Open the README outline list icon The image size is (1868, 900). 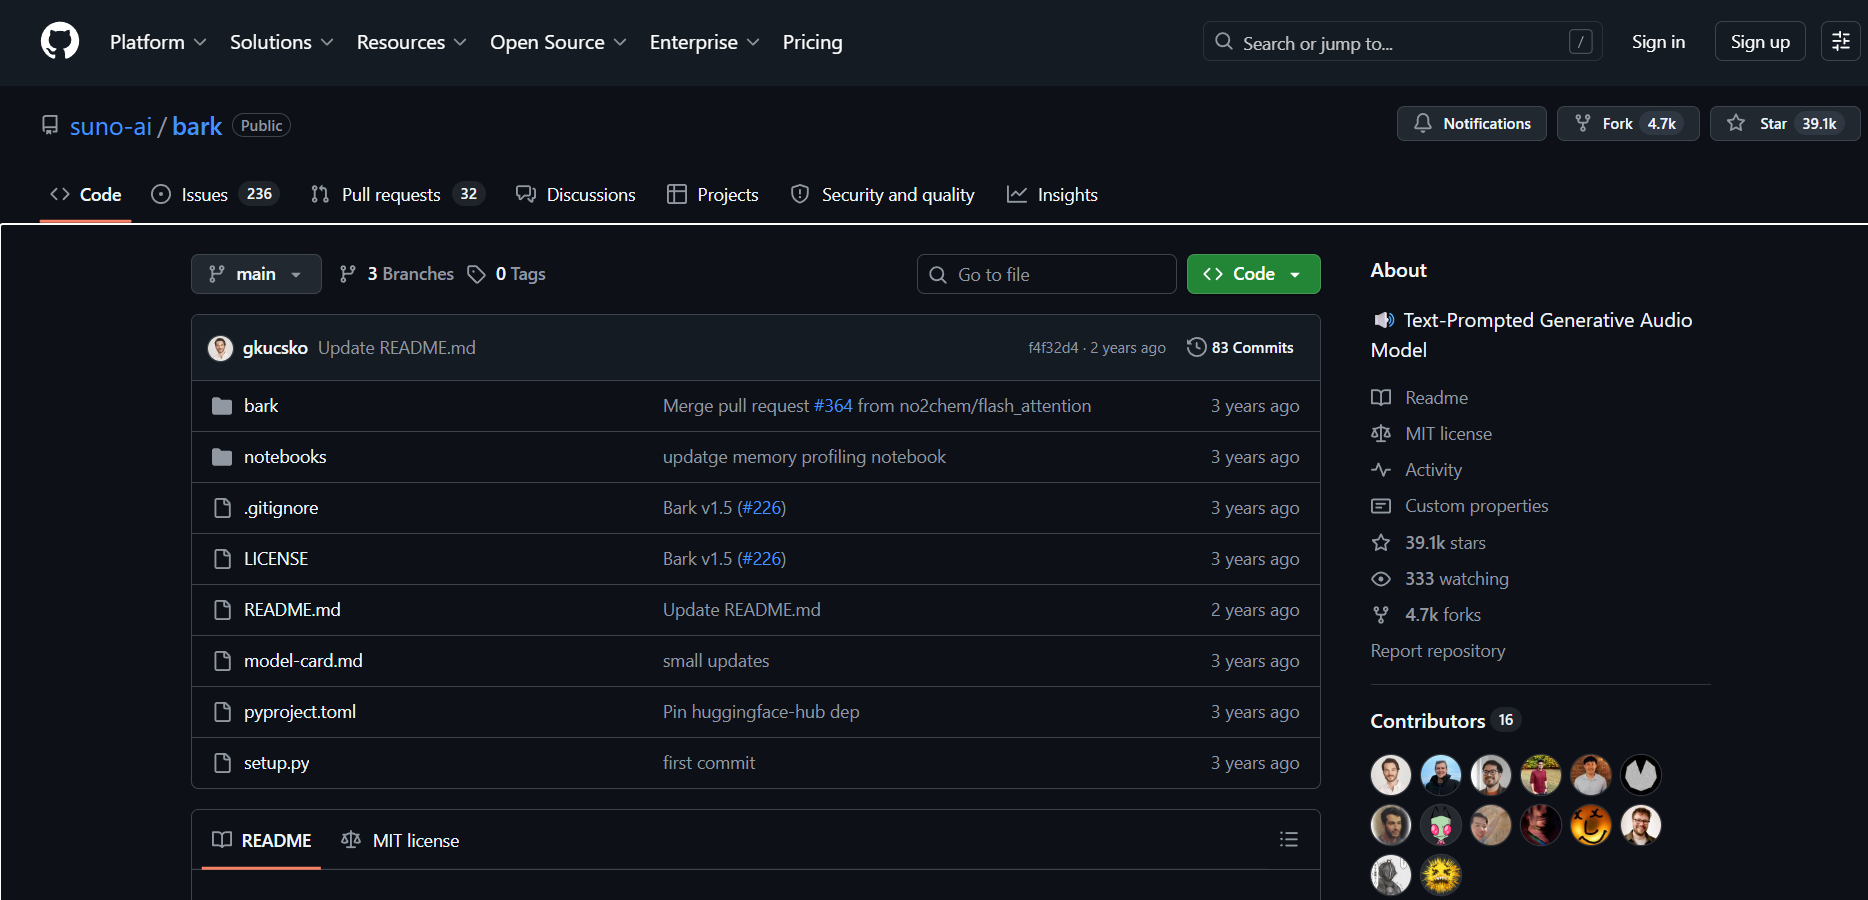click(x=1289, y=840)
